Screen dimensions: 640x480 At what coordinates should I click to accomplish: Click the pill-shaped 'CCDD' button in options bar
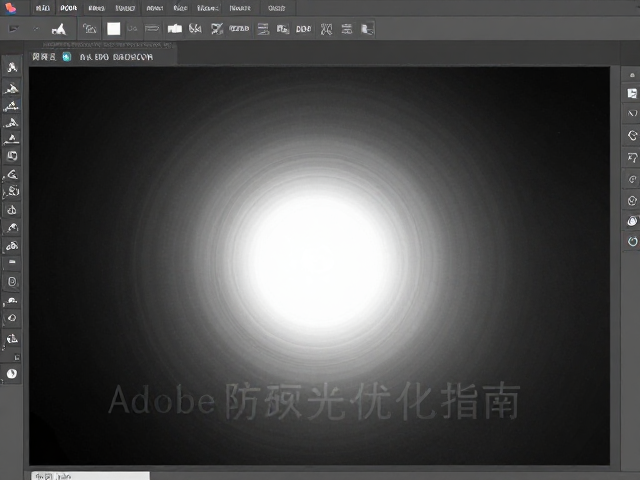click(239, 29)
